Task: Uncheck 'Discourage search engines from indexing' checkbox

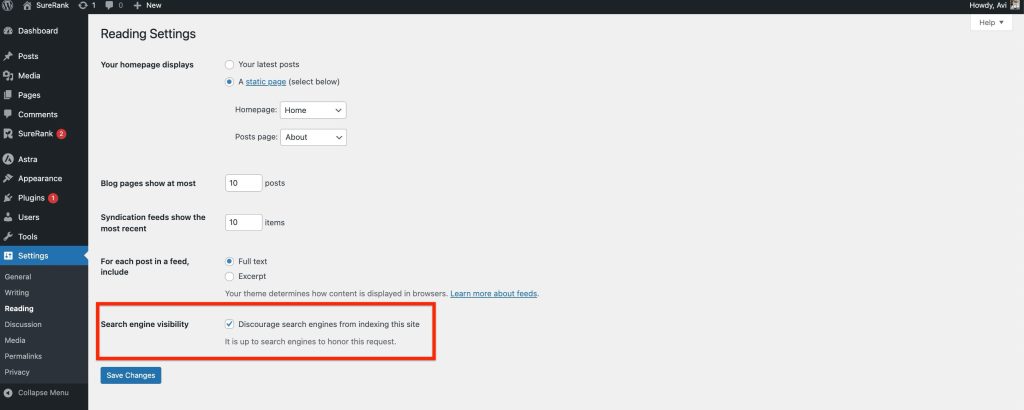Action: [230, 324]
